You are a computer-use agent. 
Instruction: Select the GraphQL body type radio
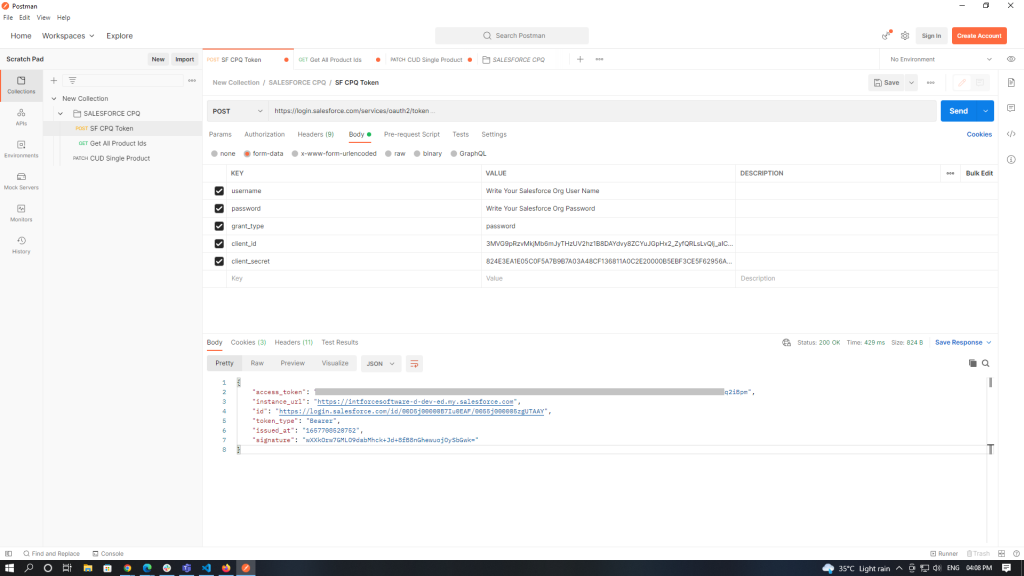pyautogui.click(x=454, y=154)
